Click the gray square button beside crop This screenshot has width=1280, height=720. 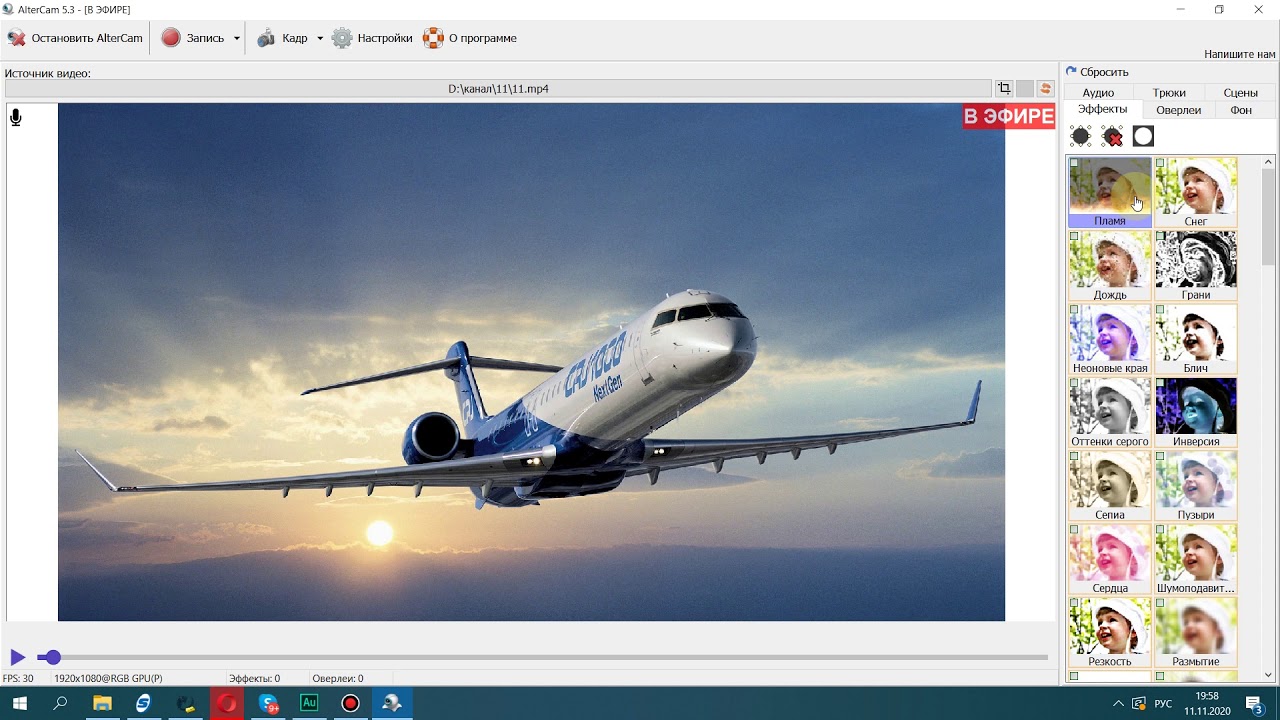pos(1025,89)
